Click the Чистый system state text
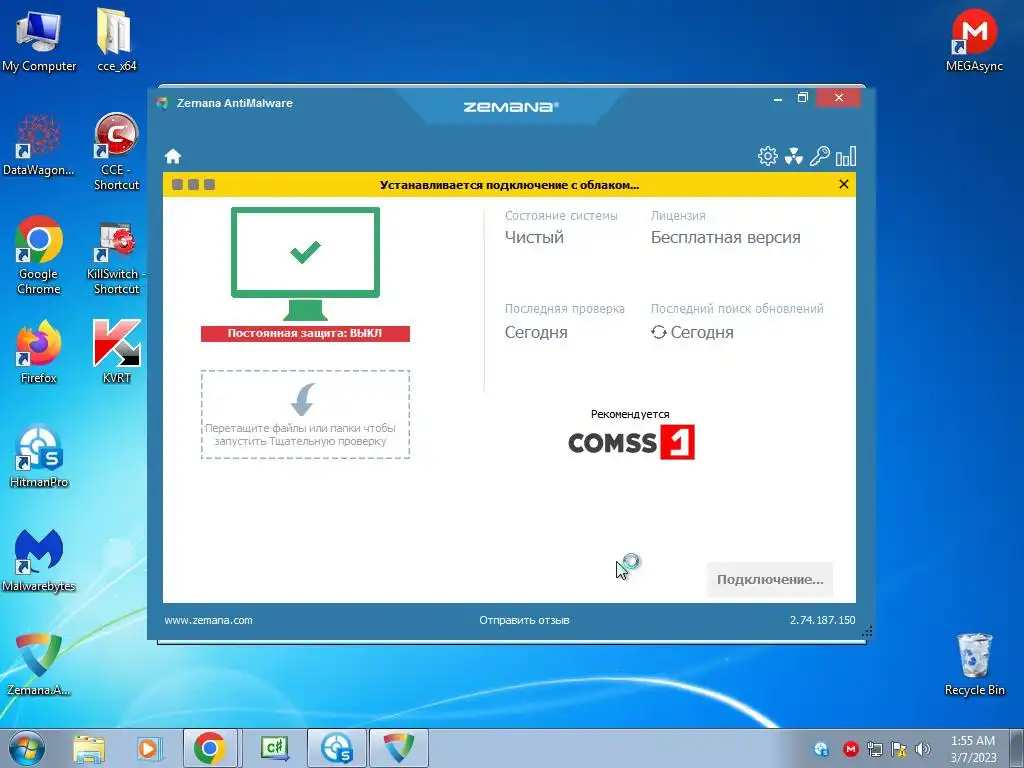1024x768 pixels. [534, 237]
